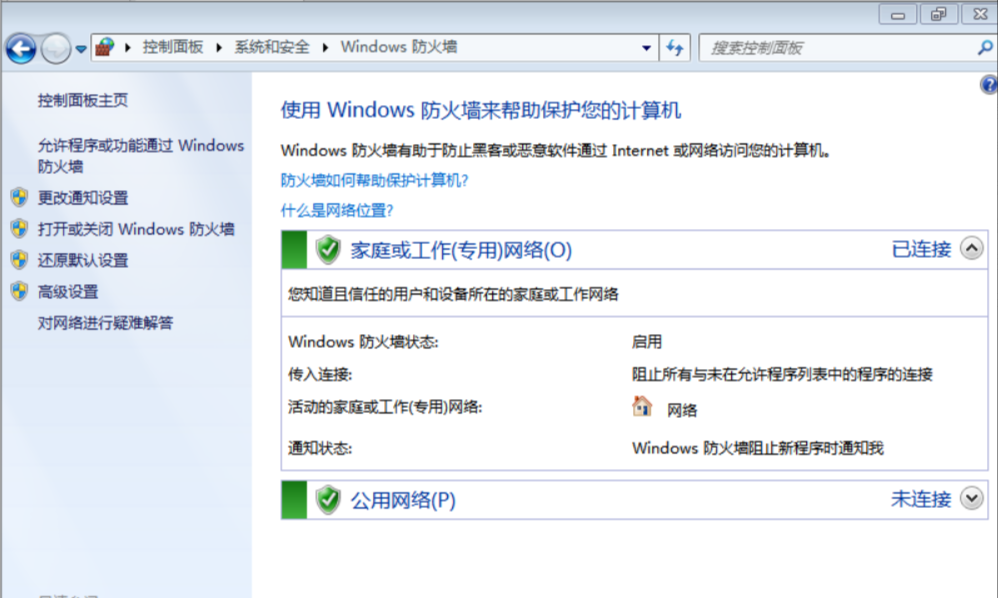The image size is (998, 598).
Task: Open 打开或关闭 Windows 防火墙 link
Action: click(136, 229)
